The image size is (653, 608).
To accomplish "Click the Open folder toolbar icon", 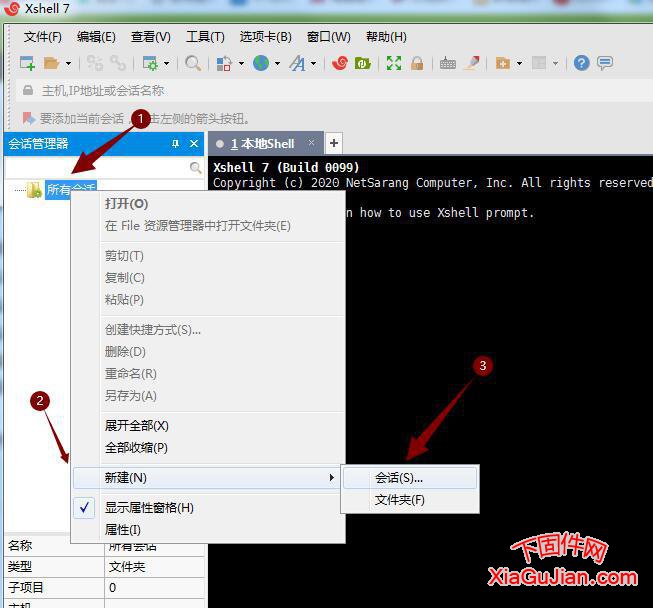I will [x=51, y=63].
